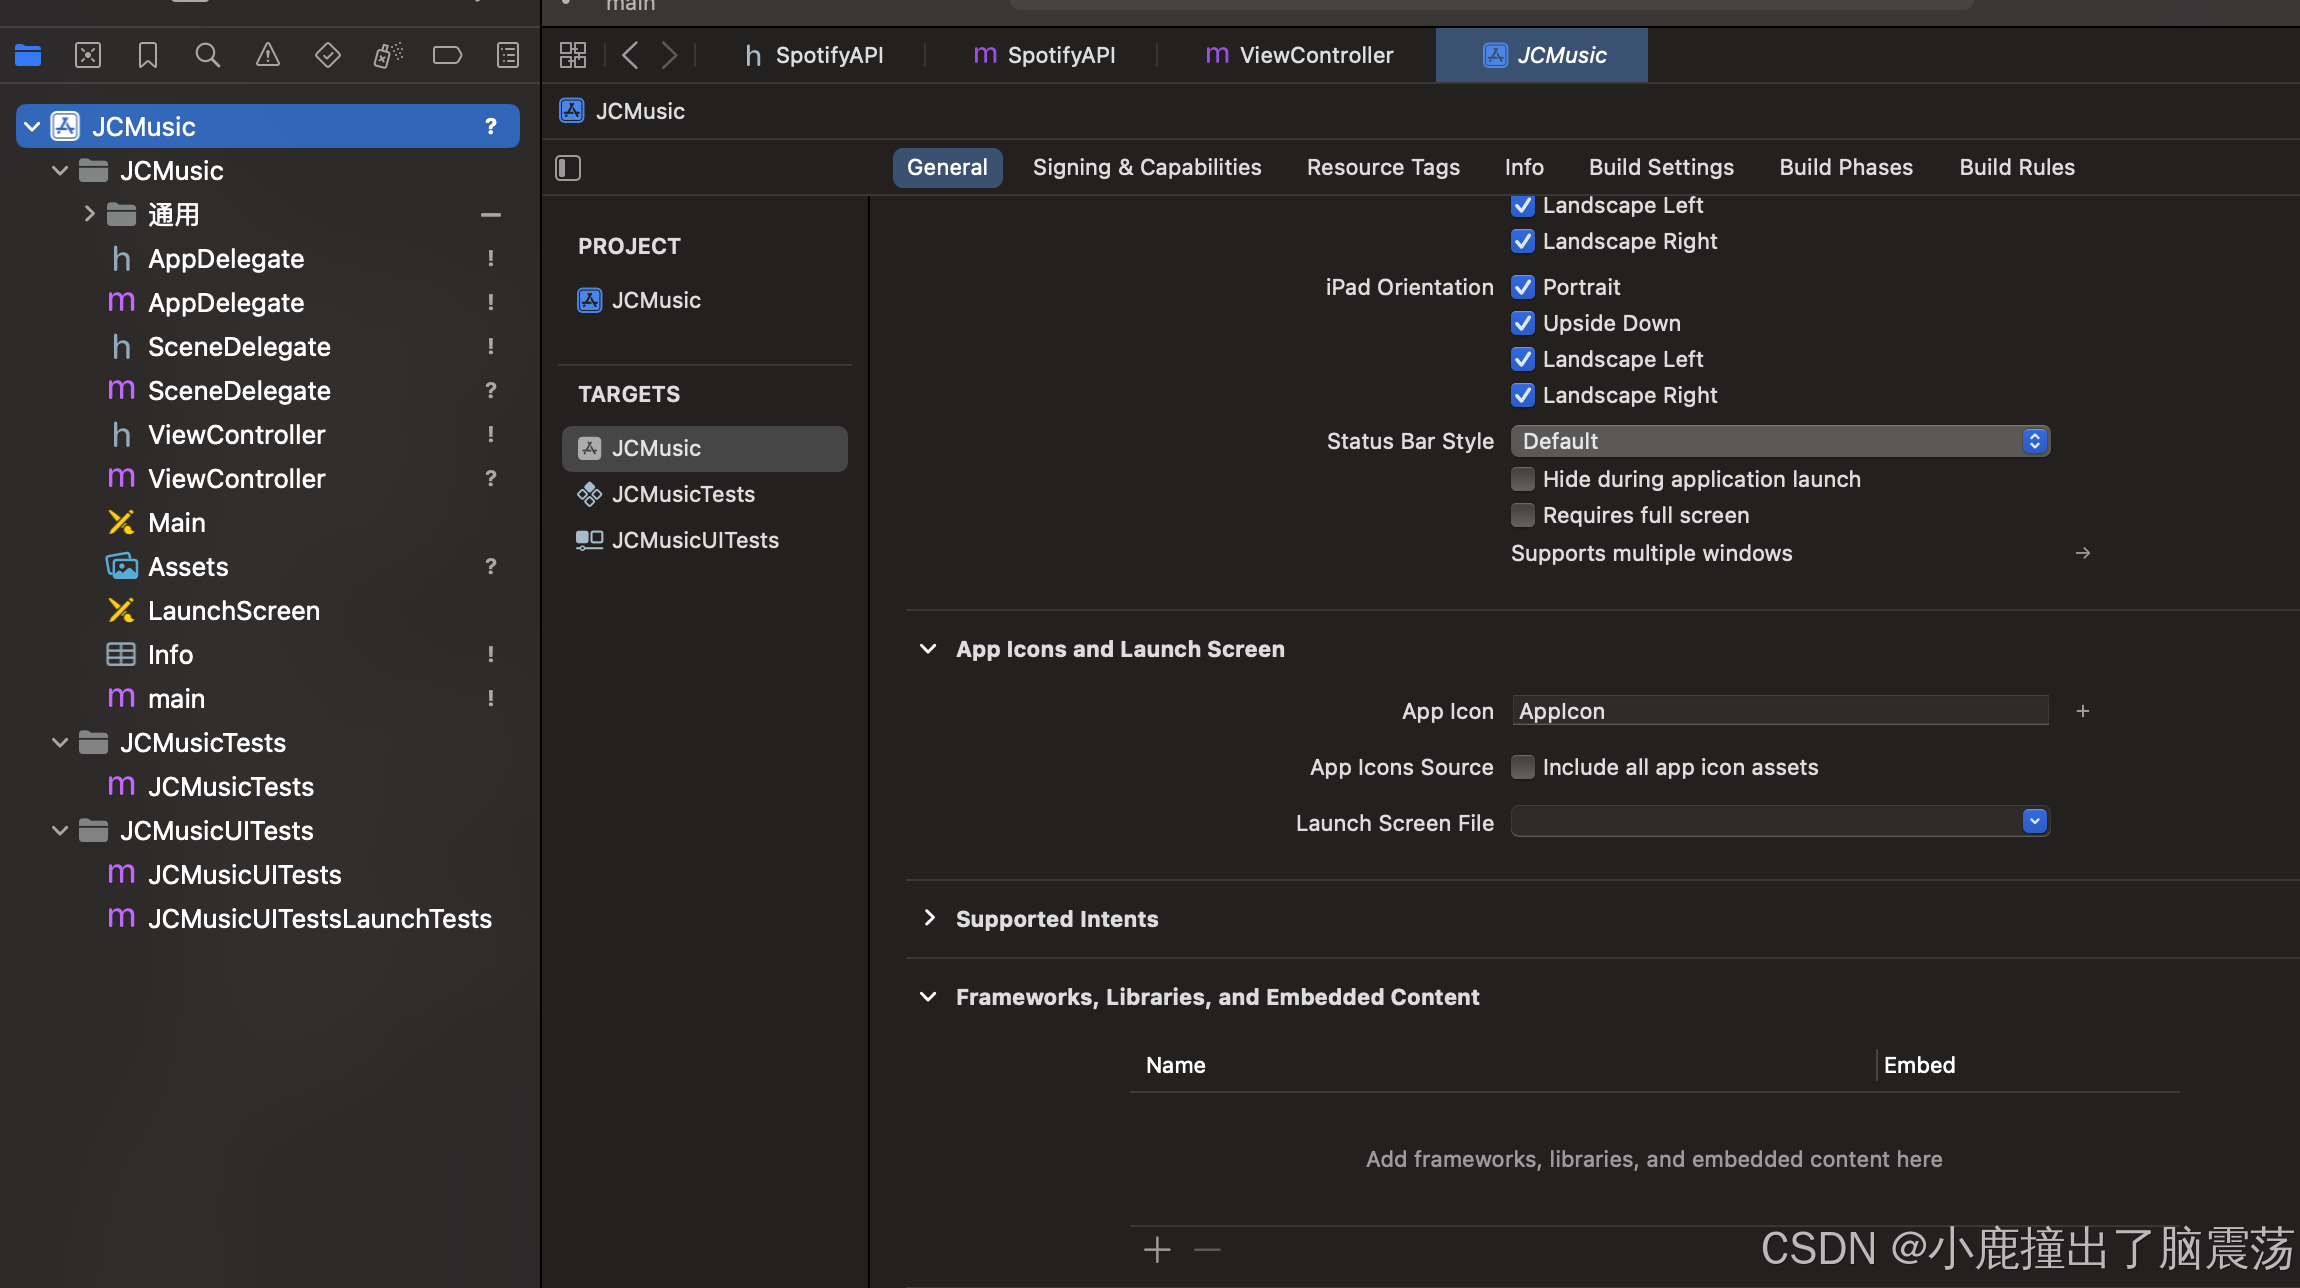Screen dimensions: 2300x1288
Task: Toggle Landscape Left orientation for iPad
Action: tap(1521, 359)
